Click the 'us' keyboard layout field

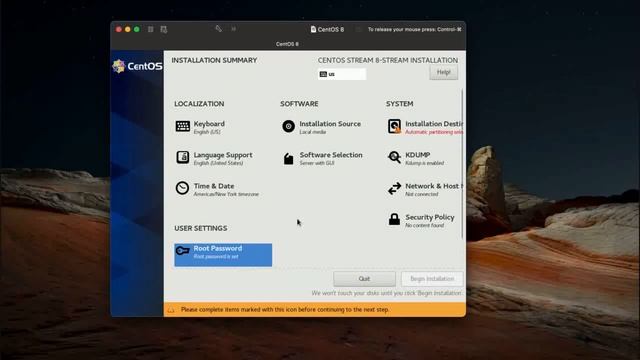pos(342,74)
